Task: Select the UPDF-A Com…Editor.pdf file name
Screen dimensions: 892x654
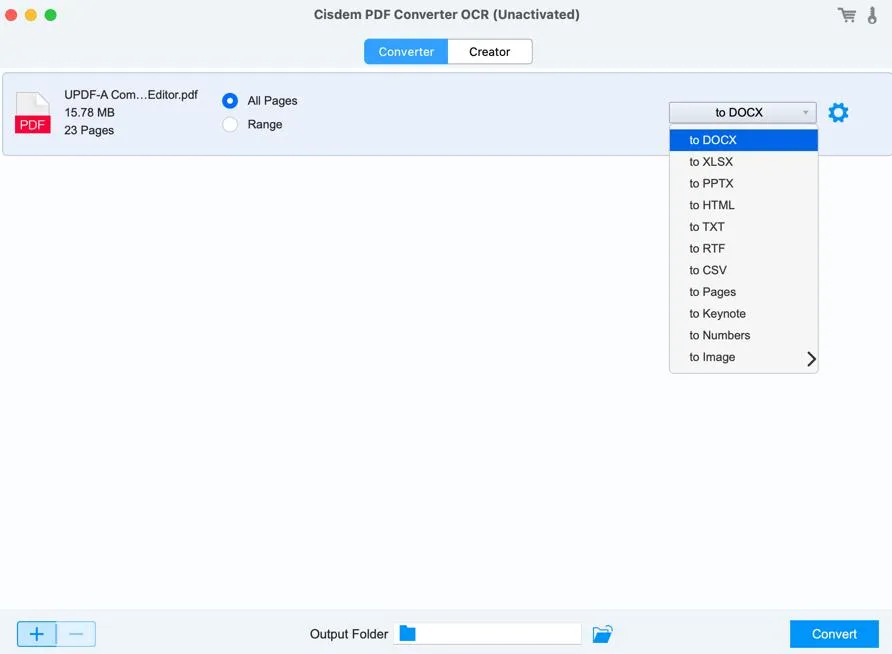Action: click(x=131, y=94)
